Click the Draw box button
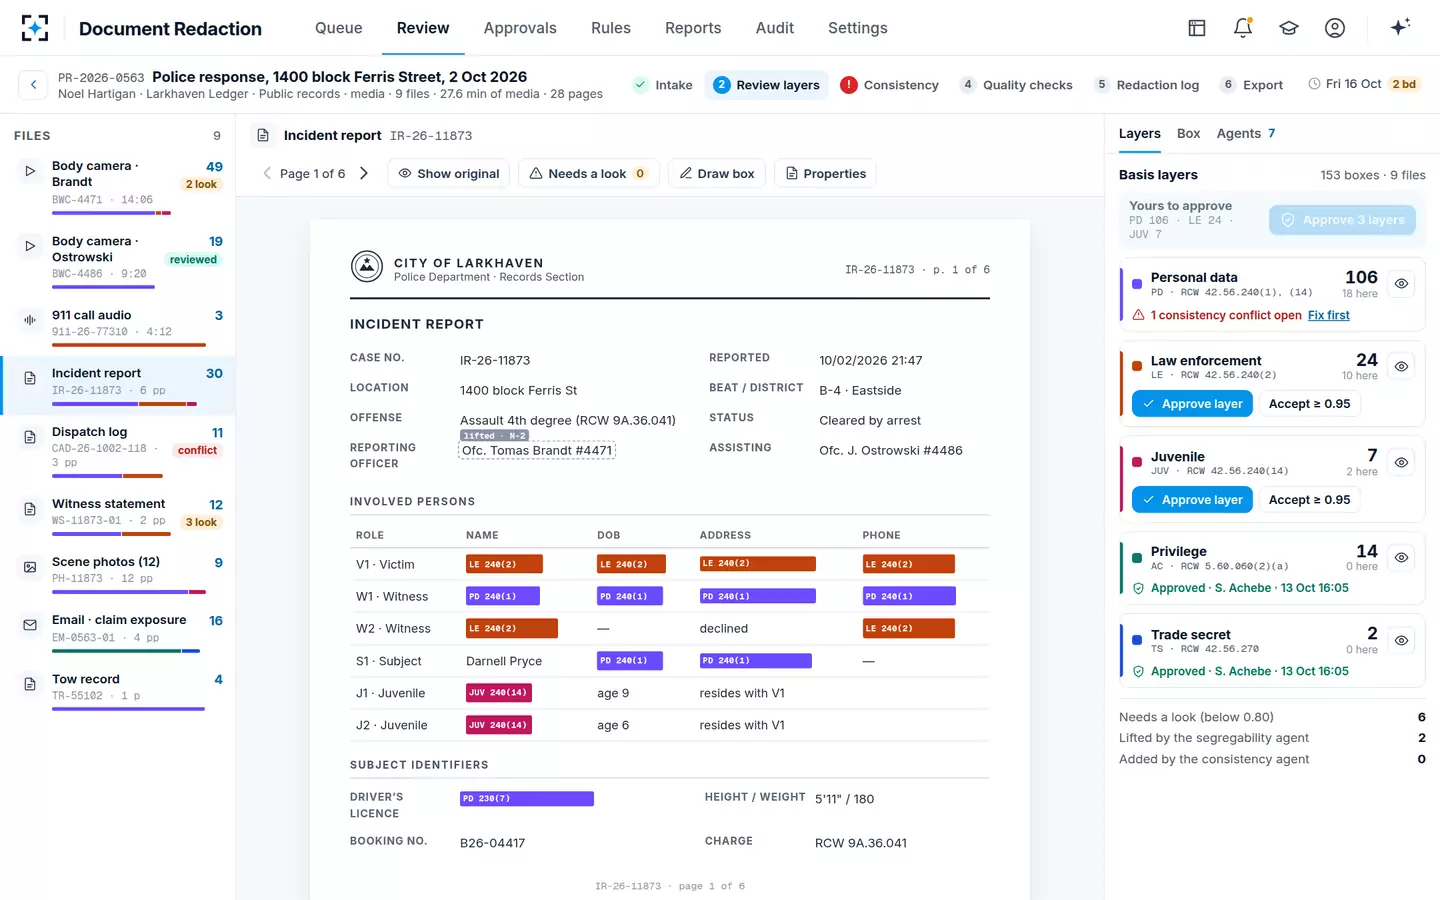 pyautogui.click(x=717, y=173)
